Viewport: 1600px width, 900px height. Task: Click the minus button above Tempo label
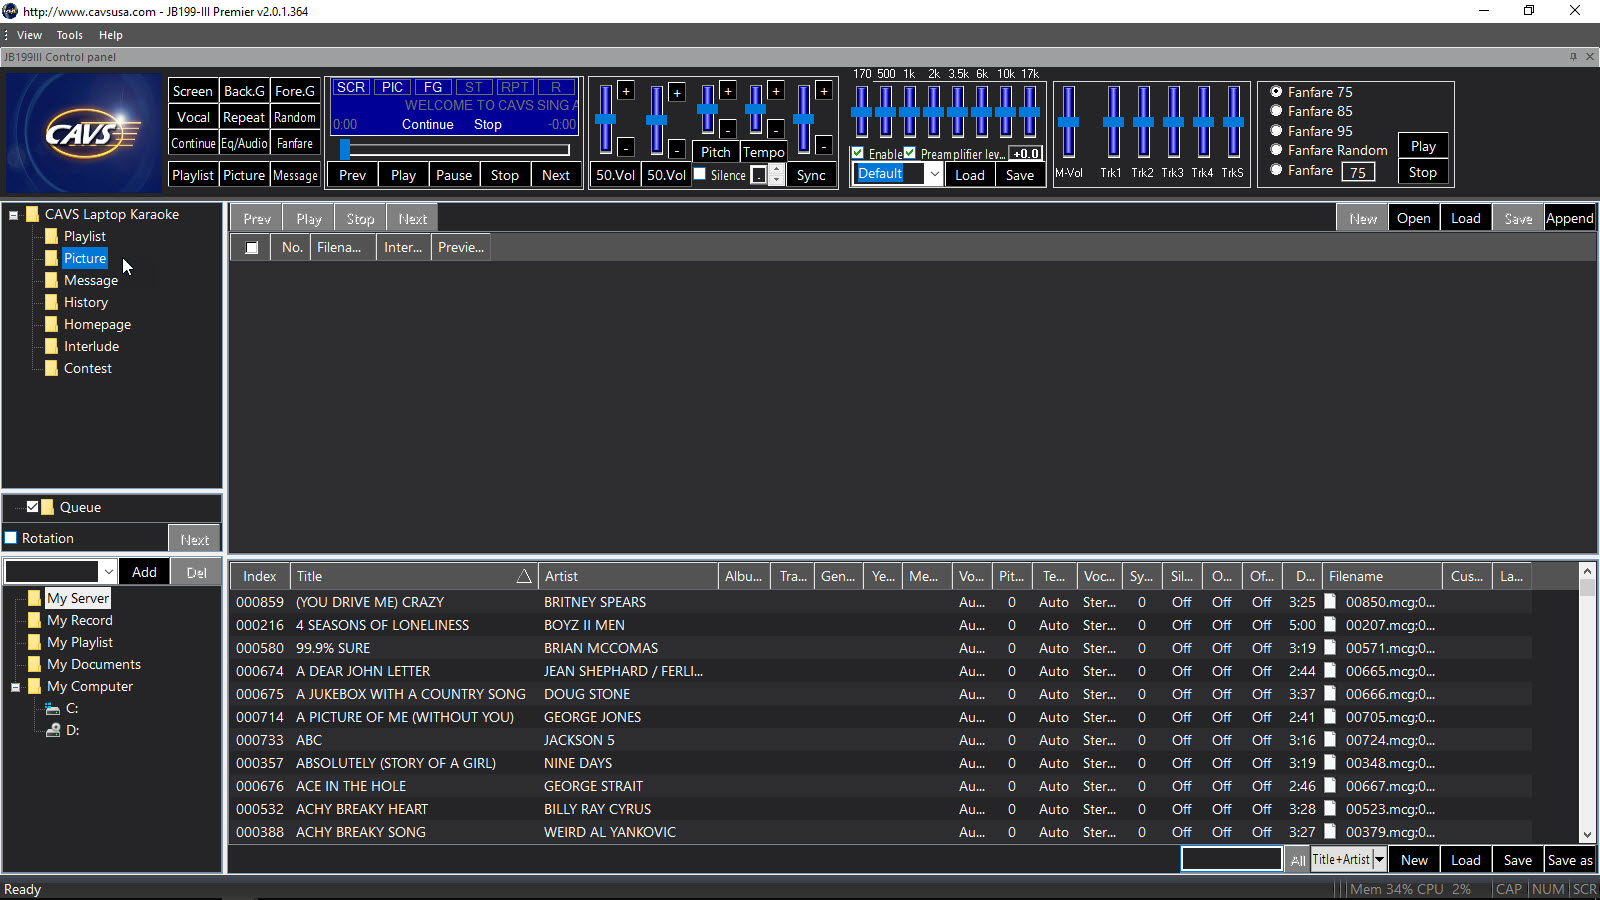click(x=776, y=129)
